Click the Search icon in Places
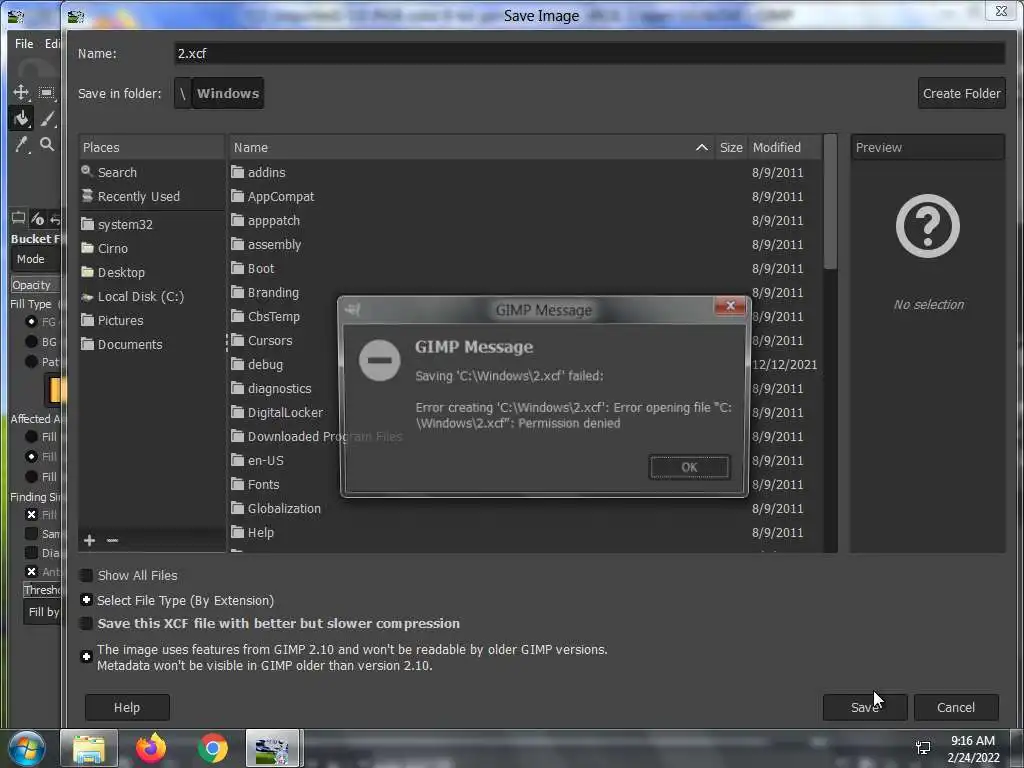Viewport: 1024px width, 768px height. [x=87, y=172]
